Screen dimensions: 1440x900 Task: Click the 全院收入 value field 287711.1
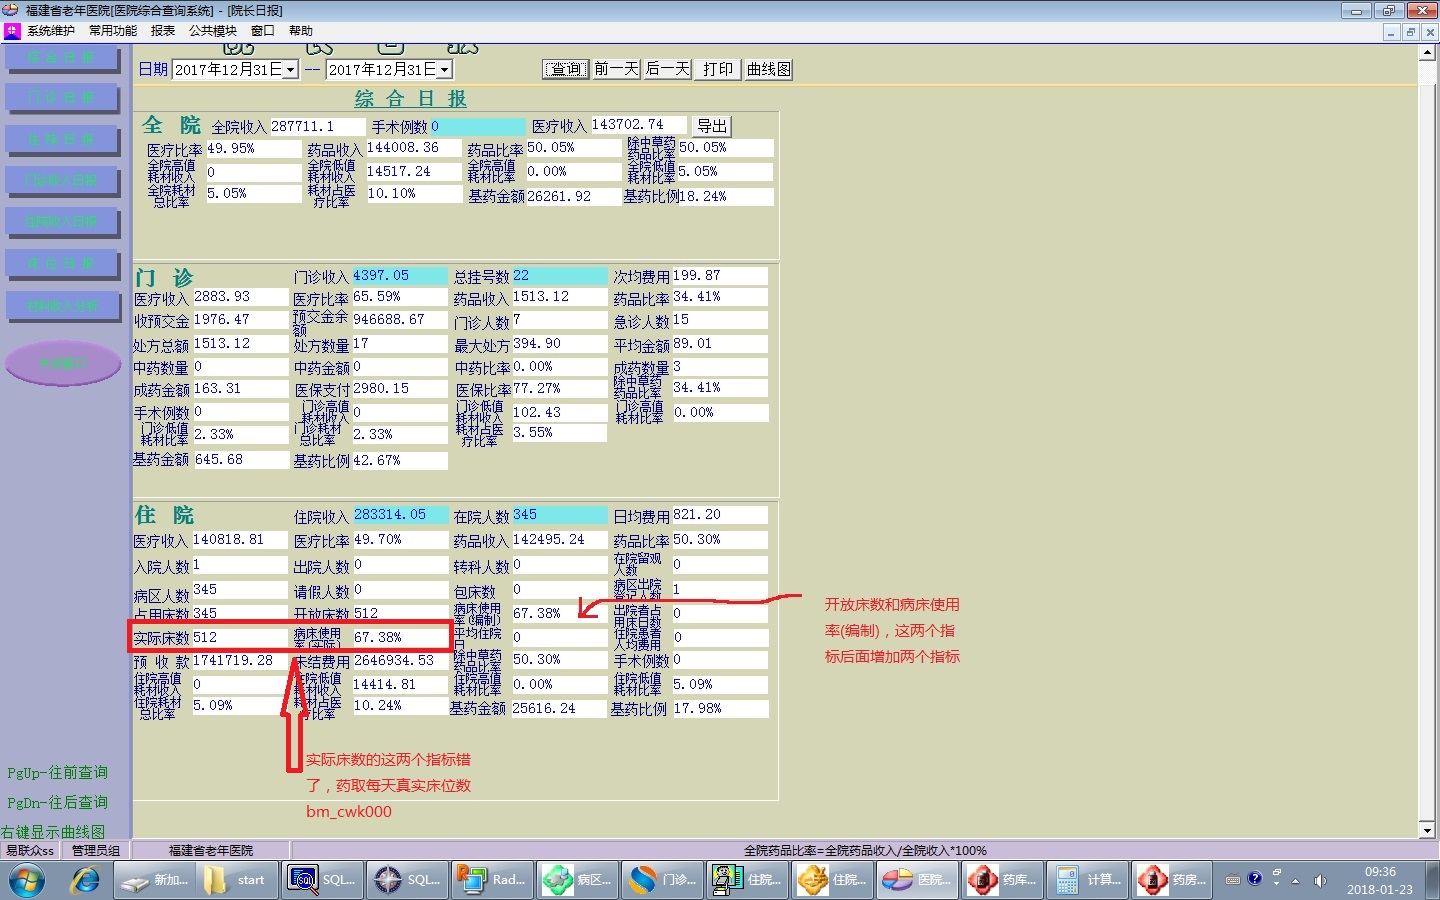coord(317,127)
